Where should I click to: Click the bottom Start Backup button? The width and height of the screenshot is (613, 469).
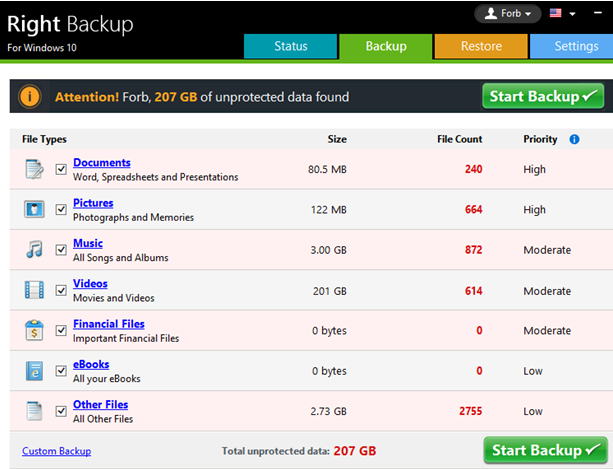point(545,450)
